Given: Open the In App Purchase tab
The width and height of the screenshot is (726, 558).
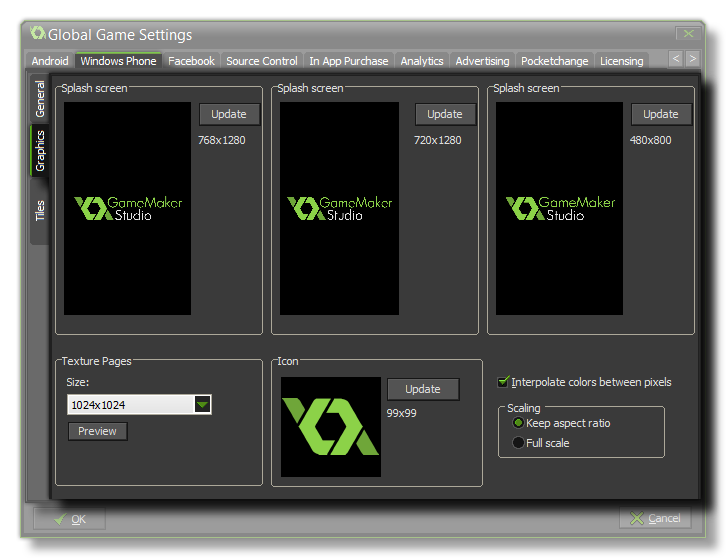Looking at the screenshot, I should pos(348,61).
